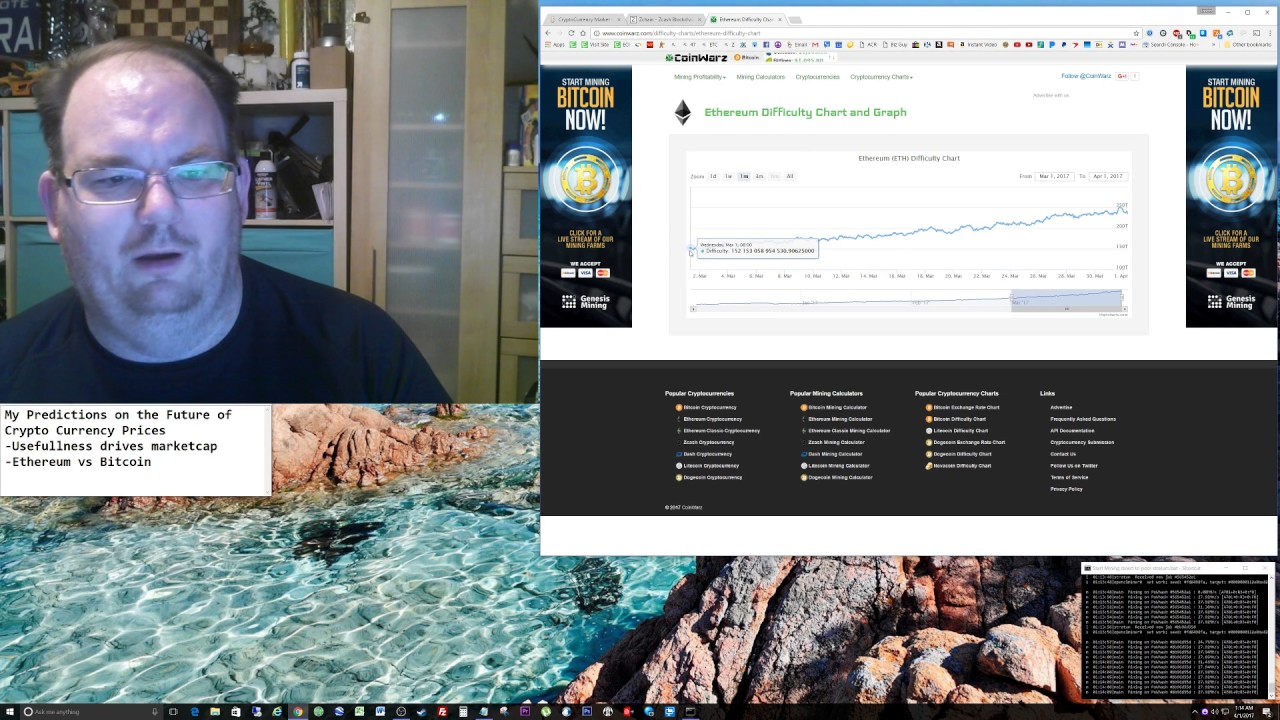Open the Ethereum Classic Cryptocurrency footer link
Screen dimensions: 1280x720
click(722, 431)
